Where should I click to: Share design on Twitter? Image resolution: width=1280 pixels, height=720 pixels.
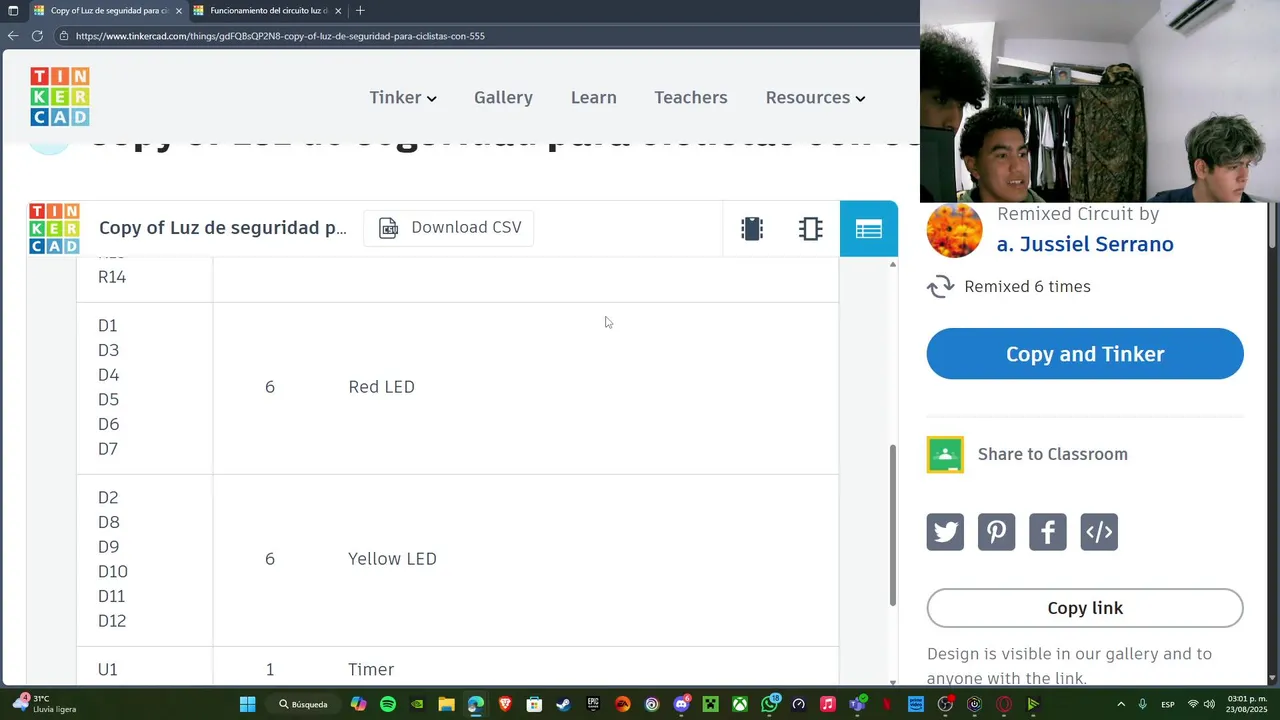(945, 532)
